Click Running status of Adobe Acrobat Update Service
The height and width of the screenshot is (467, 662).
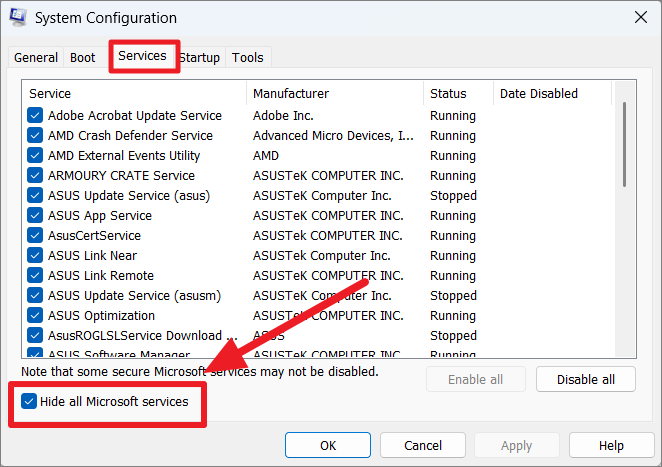(453, 115)
